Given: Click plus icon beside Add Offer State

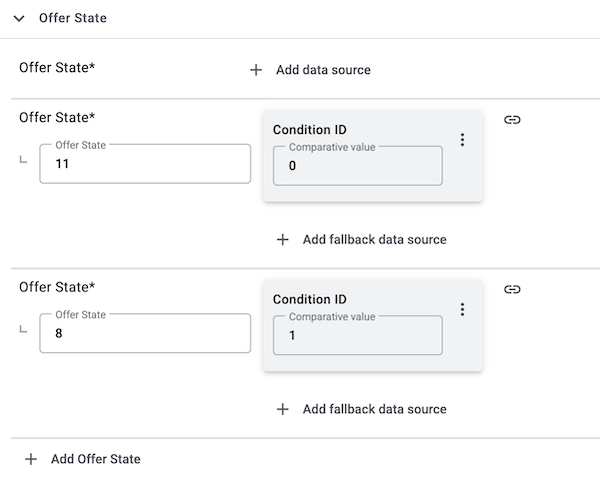Looking at the screenshot, I should (x=31, y=459).
